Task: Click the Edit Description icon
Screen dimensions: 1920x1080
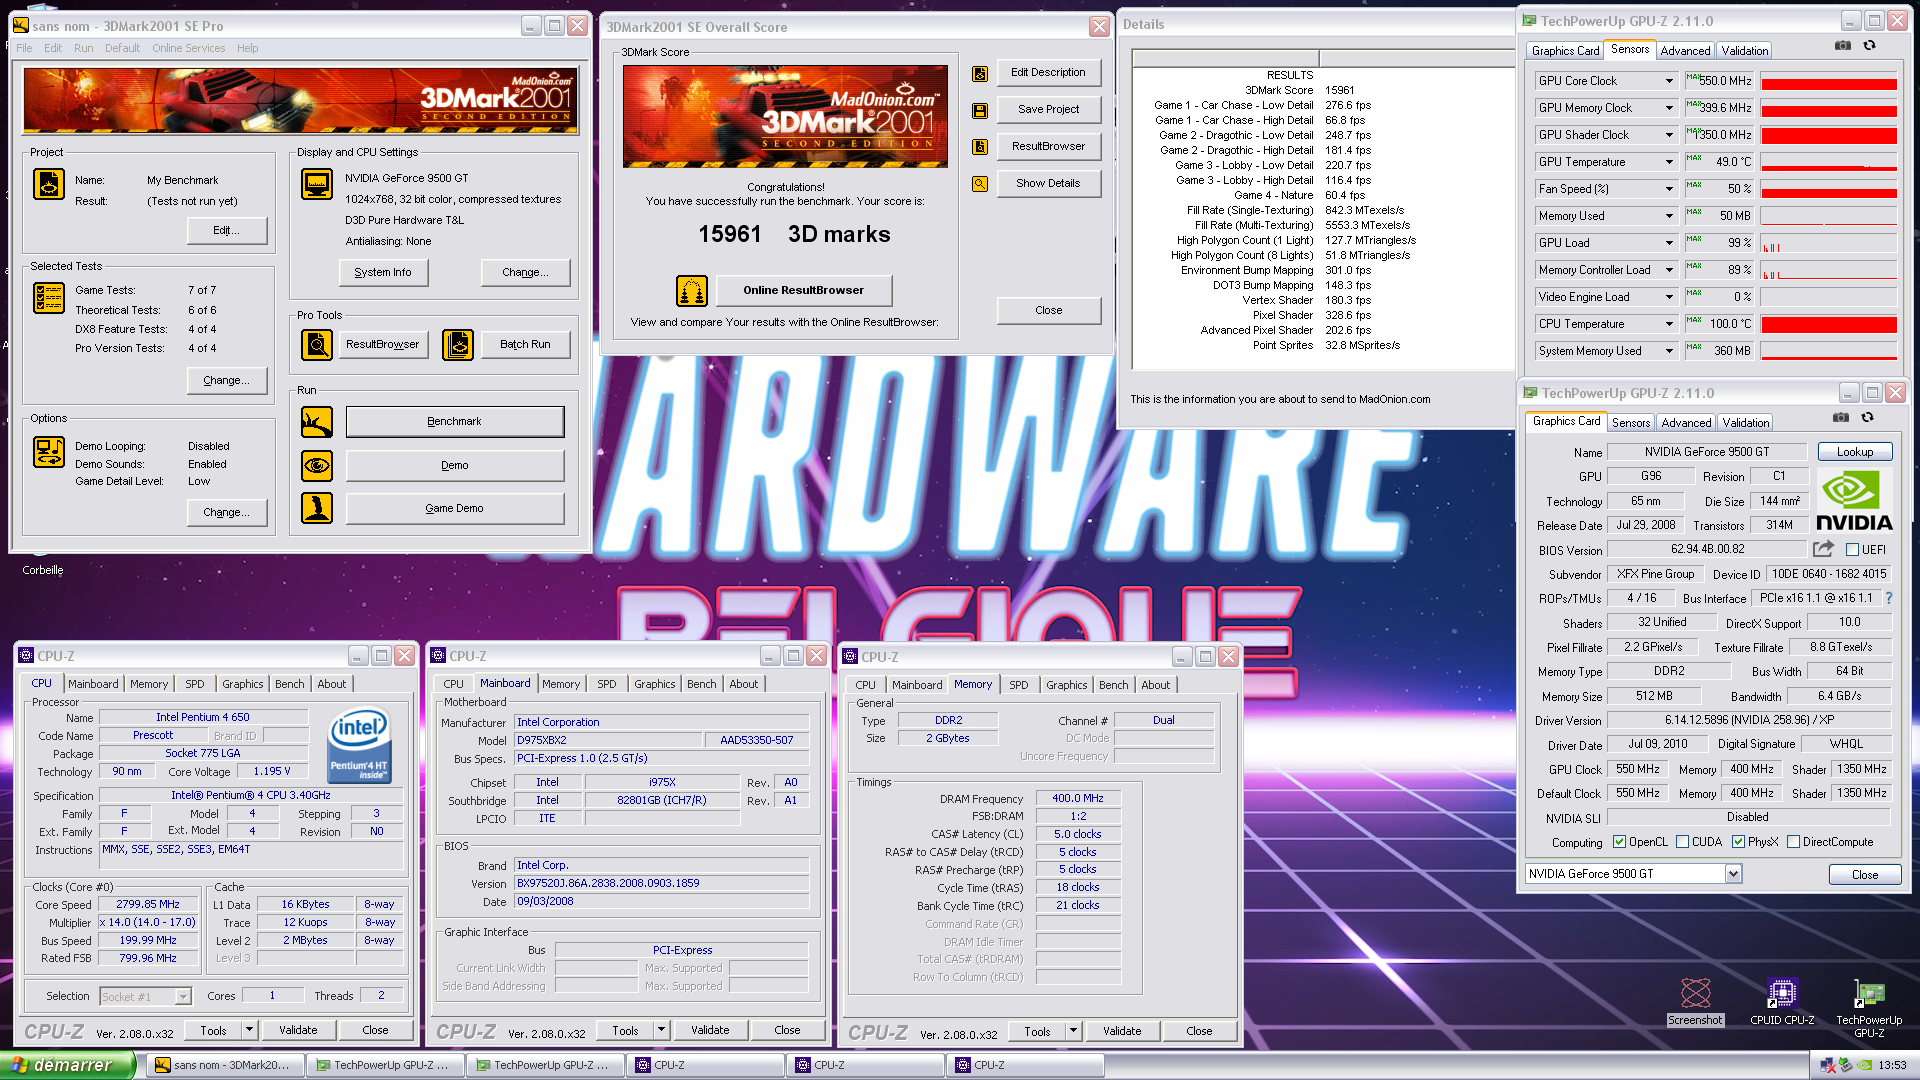Action: [980, 73]
